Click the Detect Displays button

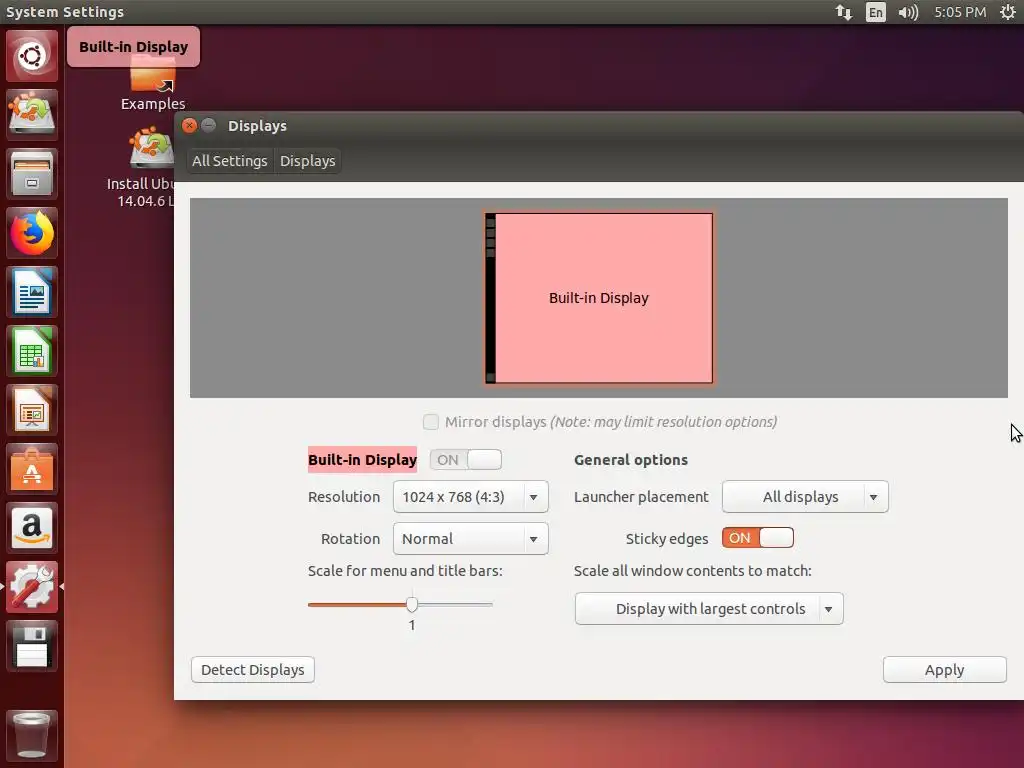pyautogui.click(x=253, y=670)
